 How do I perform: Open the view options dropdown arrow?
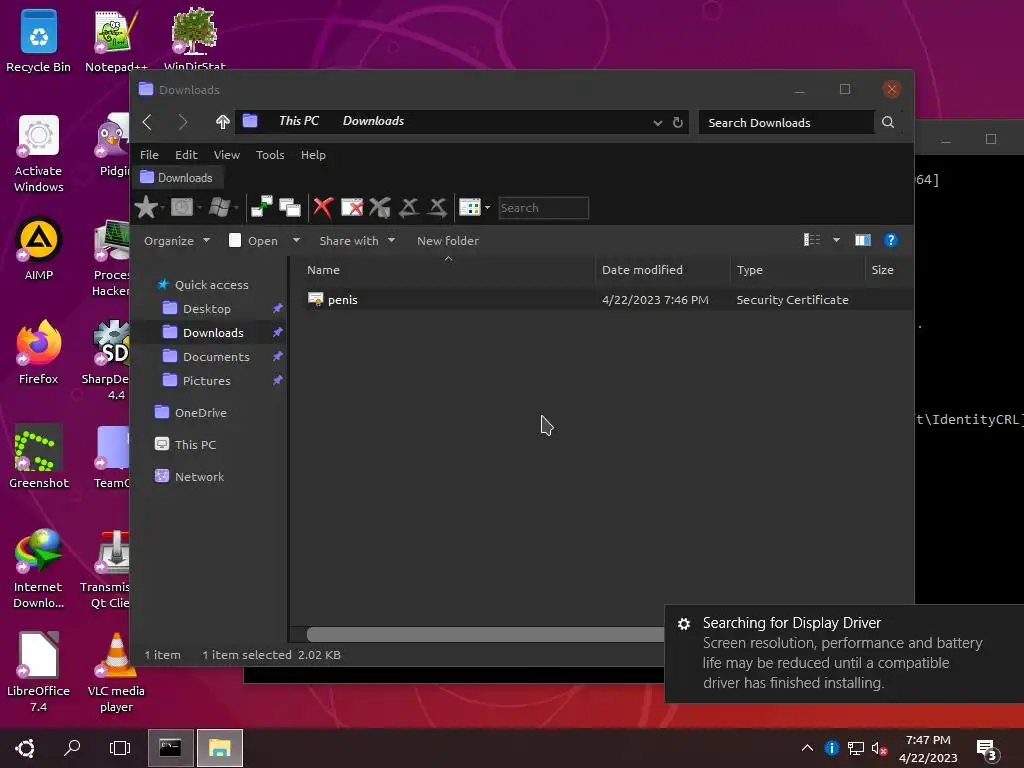click(837, 240)
